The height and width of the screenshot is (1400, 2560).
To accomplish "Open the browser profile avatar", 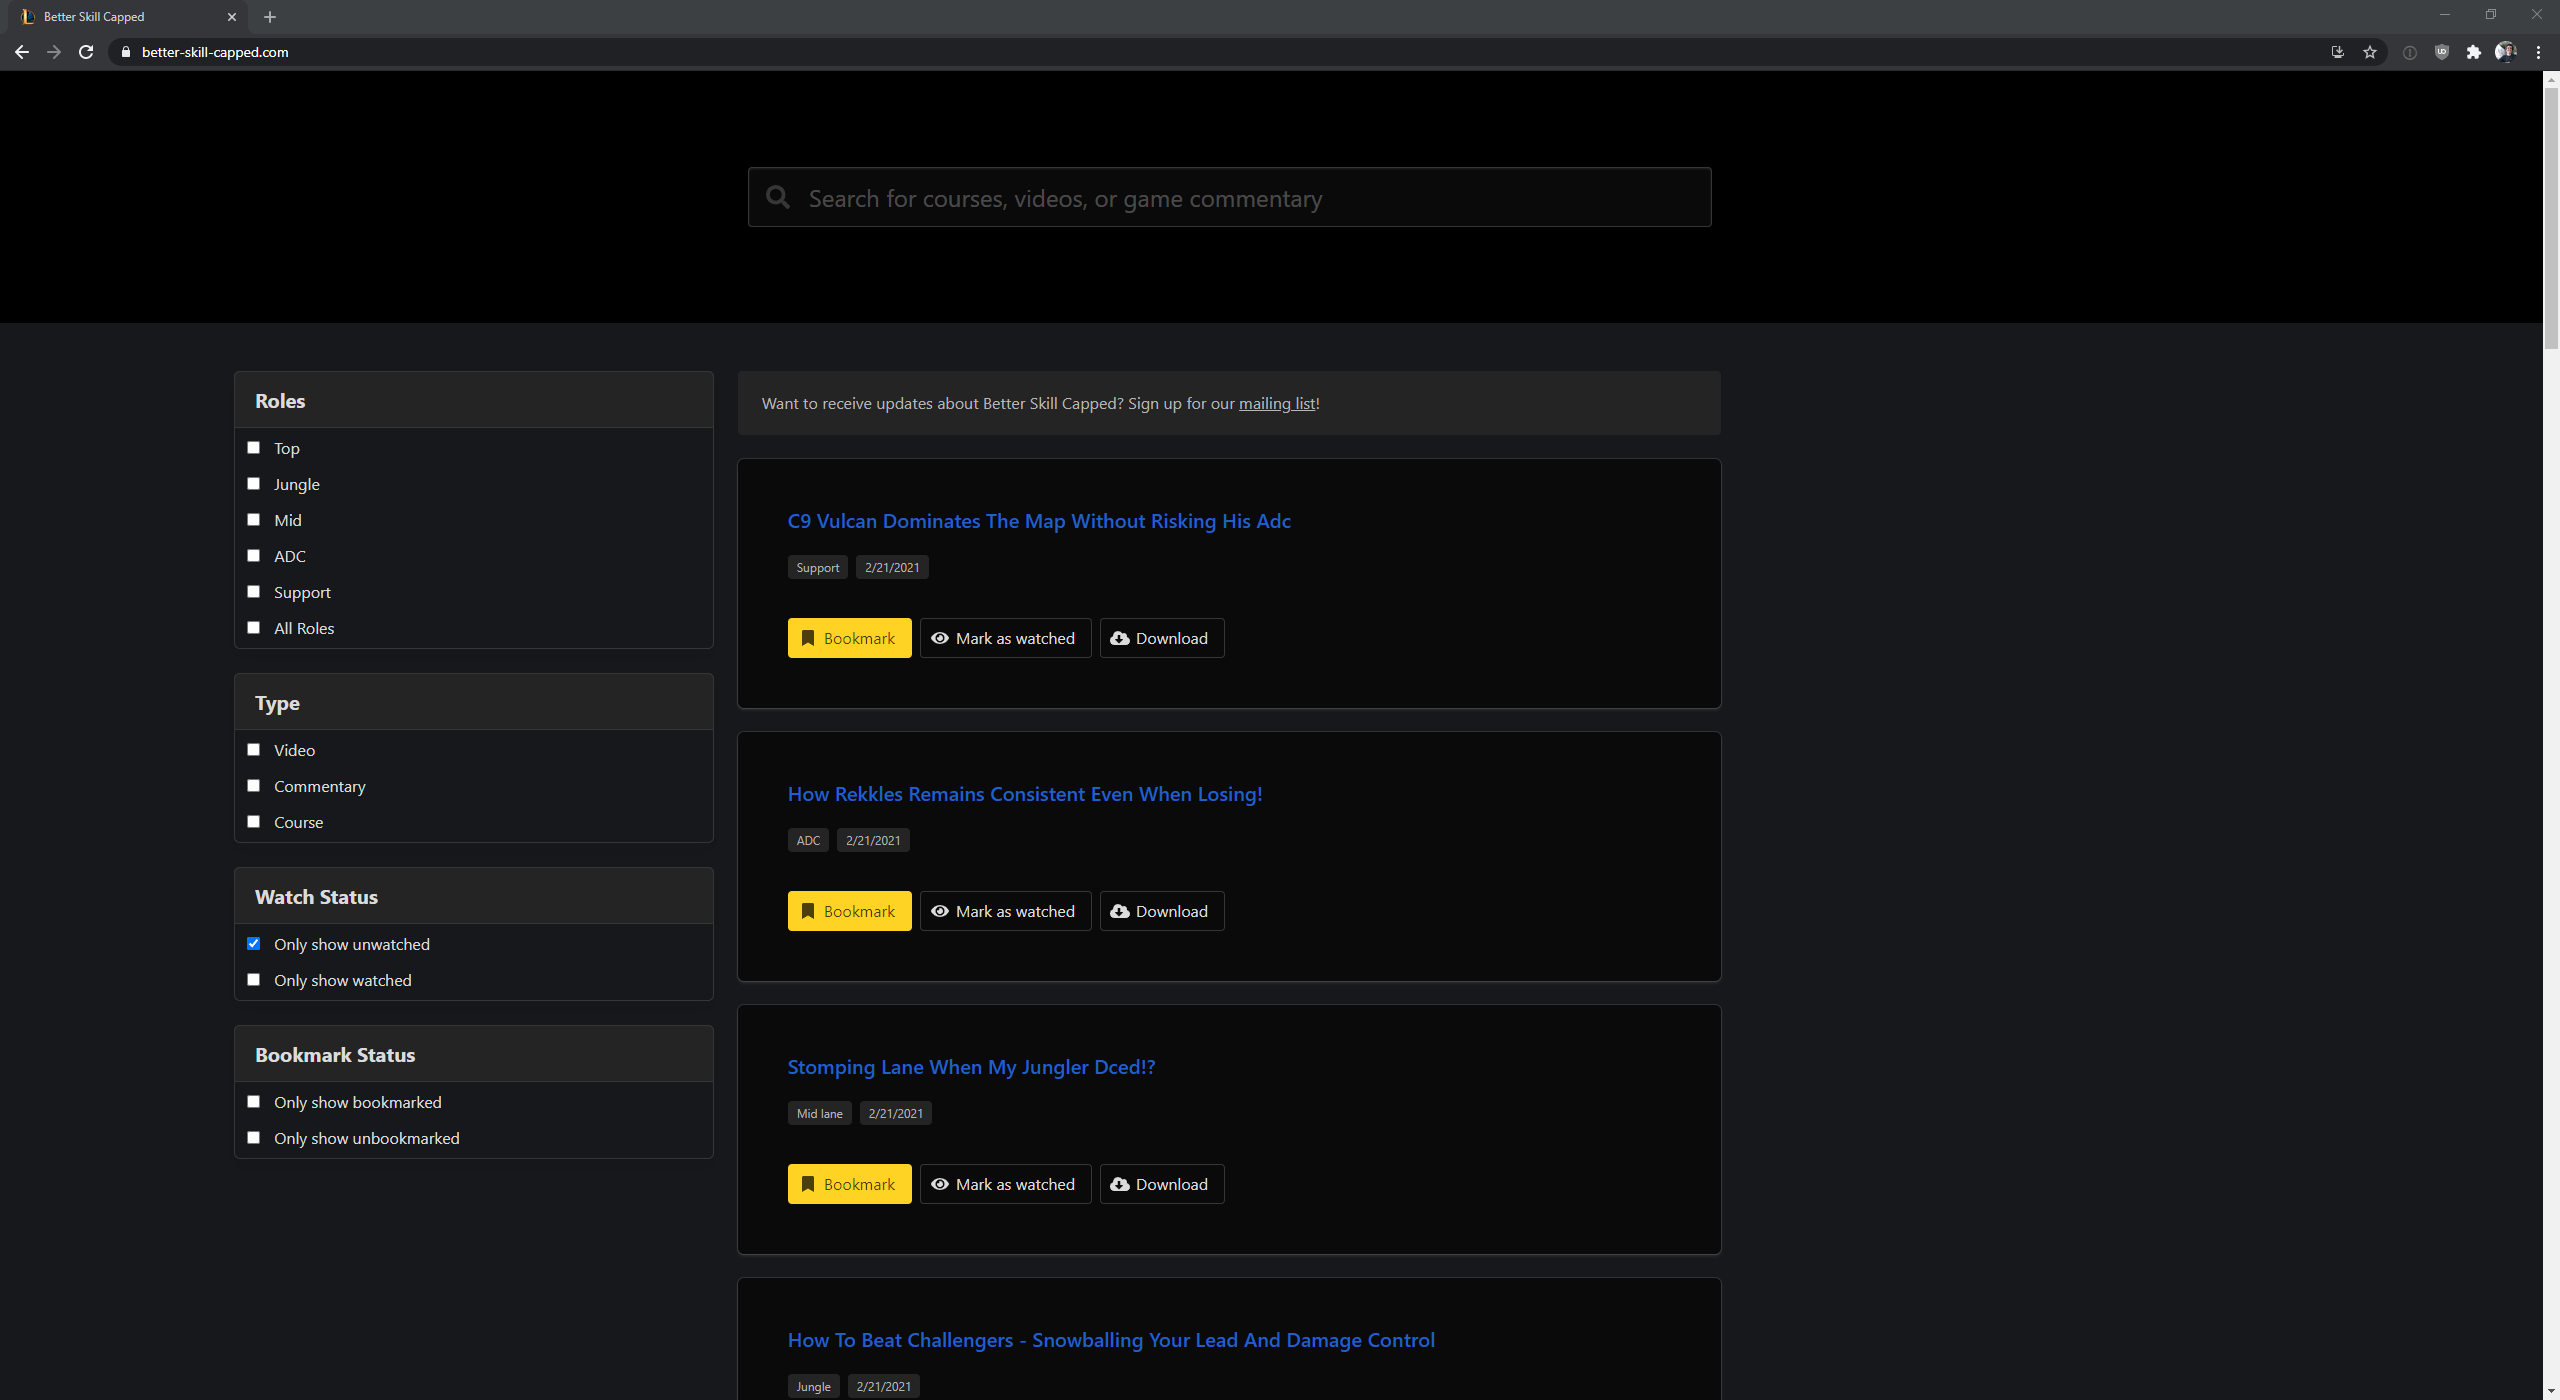I will pyautogui.click(x=2506, y=52).
